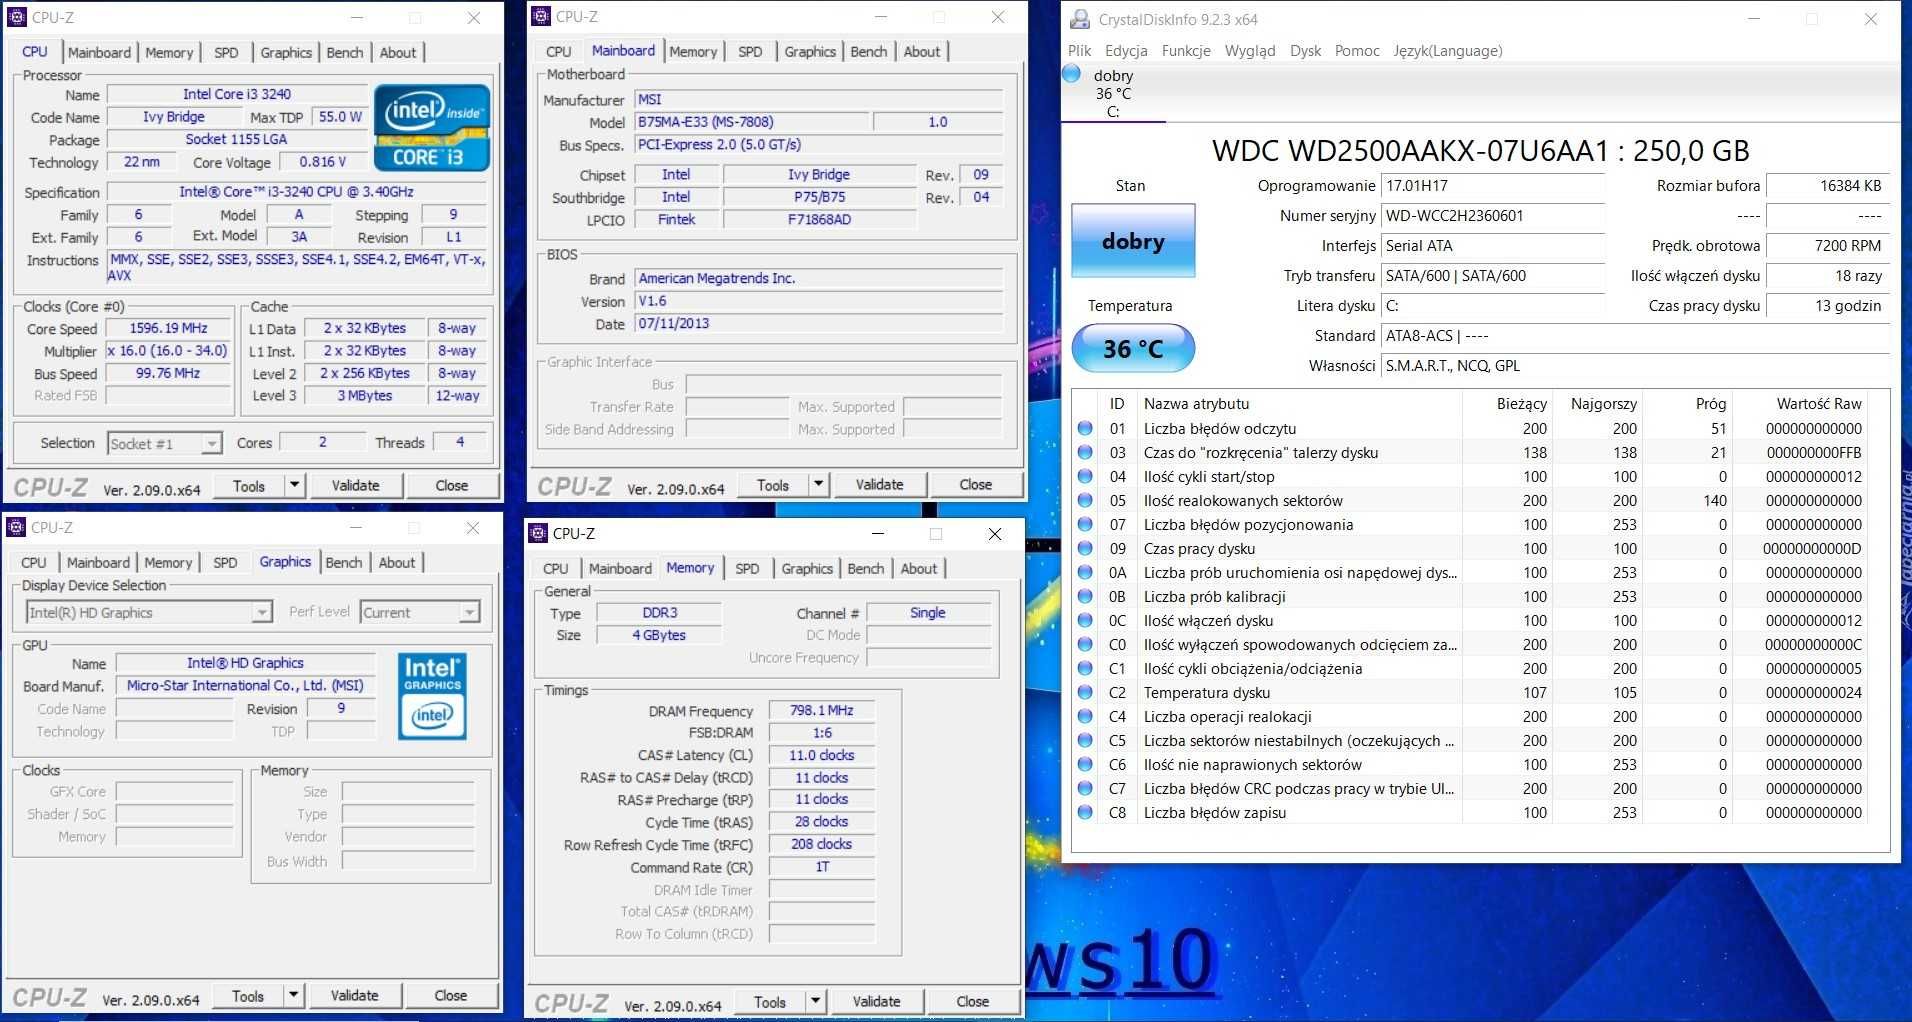1912x1022 pixels.
Task: Click the Ilość realokowanych sektorów row
Action: pos(1470,500)
